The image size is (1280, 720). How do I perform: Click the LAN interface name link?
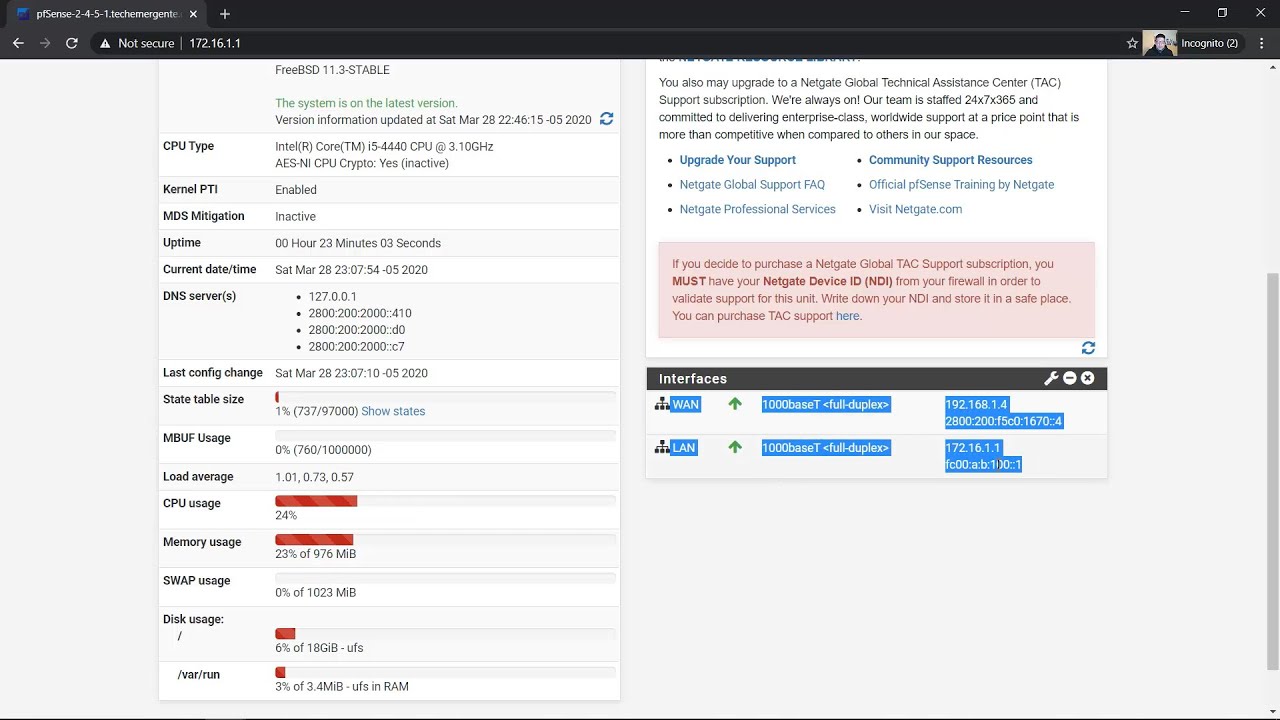(x=683, y=448)
